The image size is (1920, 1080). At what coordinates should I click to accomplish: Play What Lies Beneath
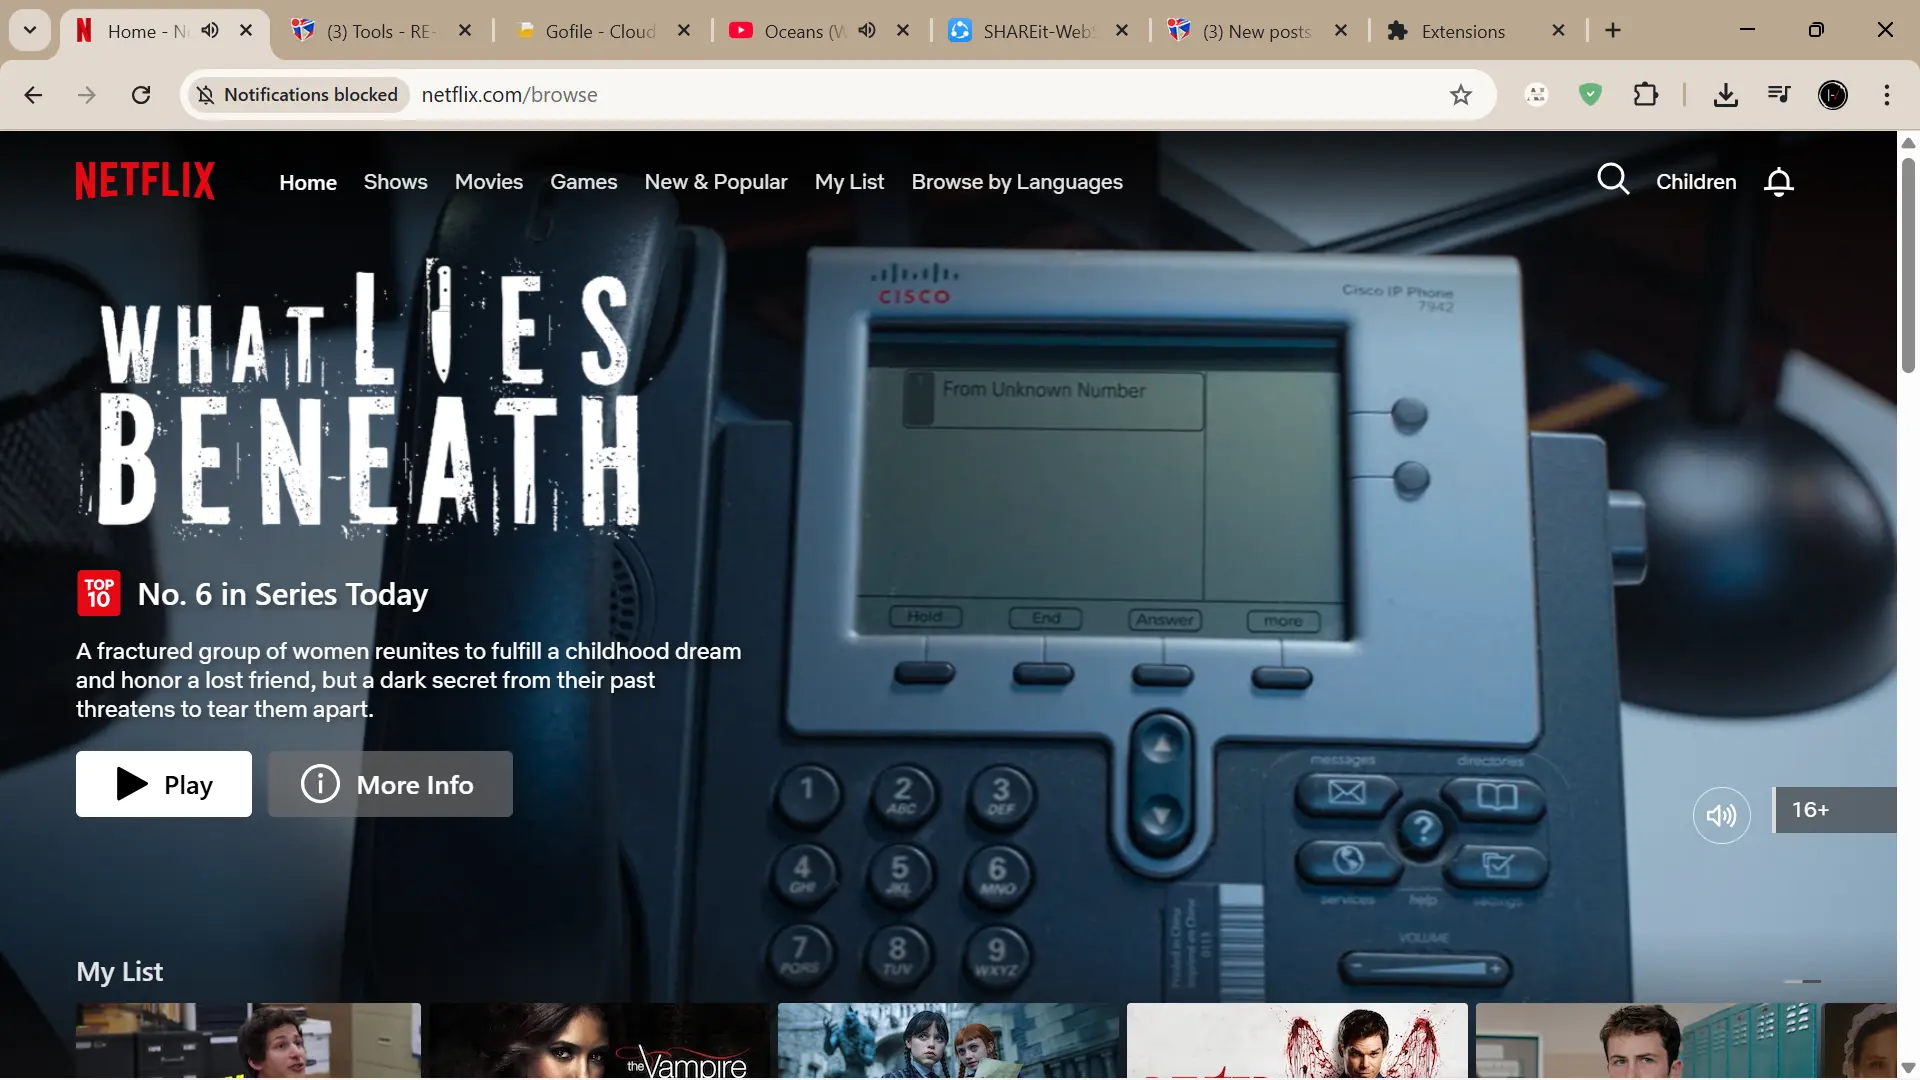coord(164,784)
